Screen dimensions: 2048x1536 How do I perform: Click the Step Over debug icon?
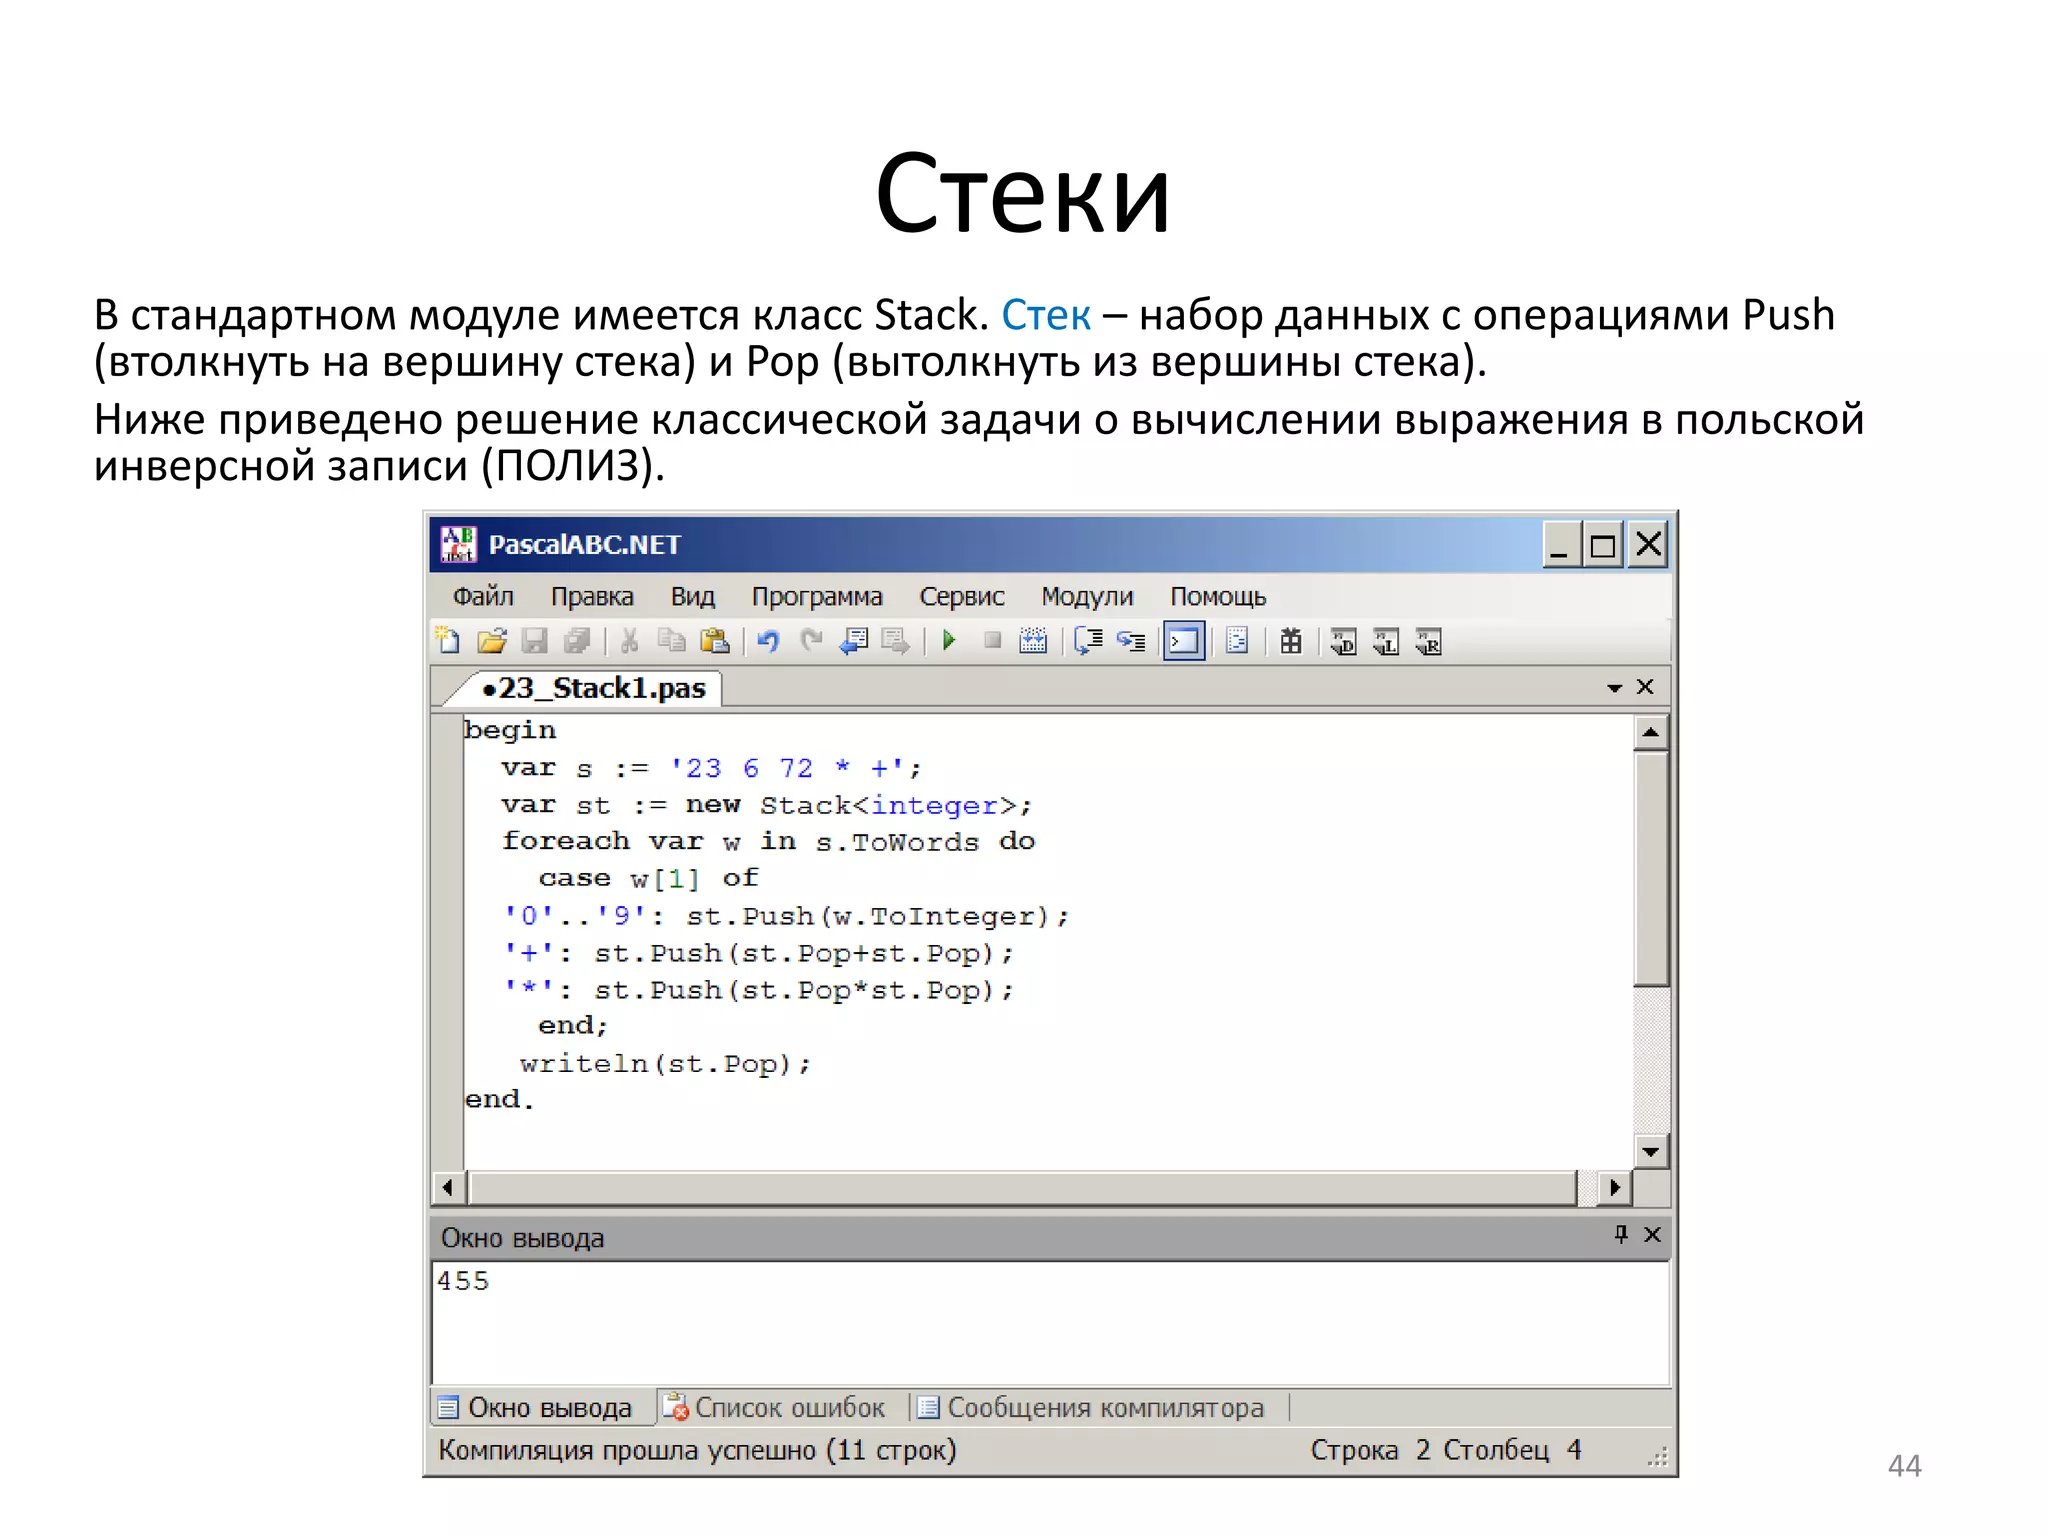(1088, 641)
